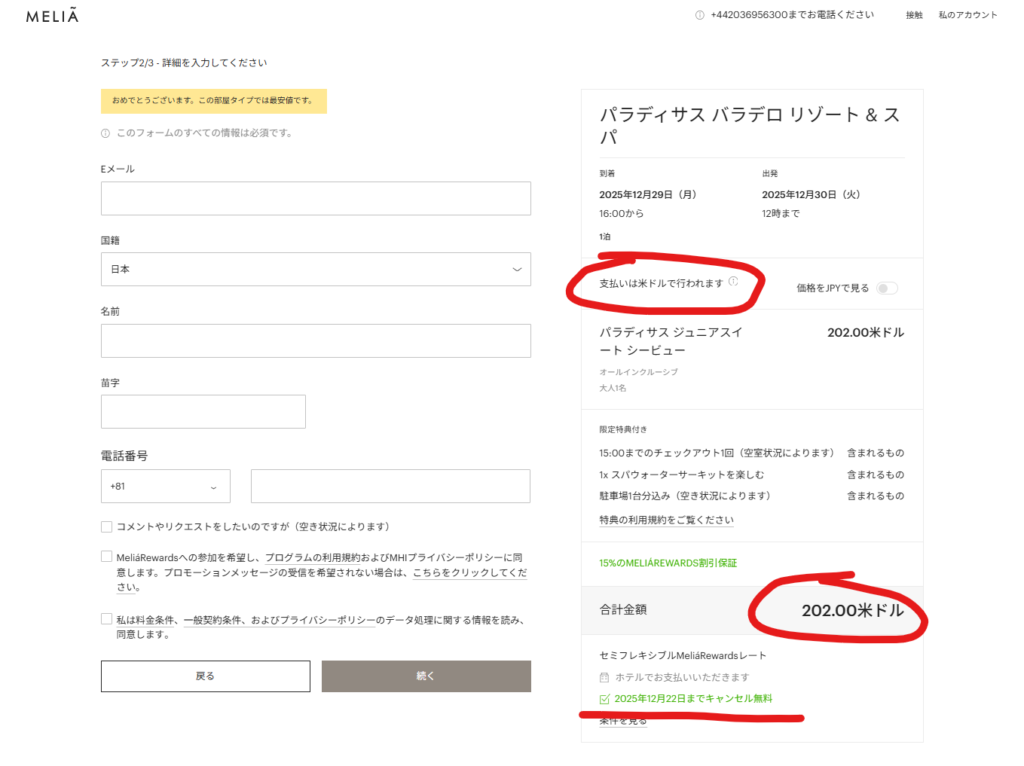1024x766 pixels.
Task: Click the help icon beside the phone number
Action: pos(699,15)
